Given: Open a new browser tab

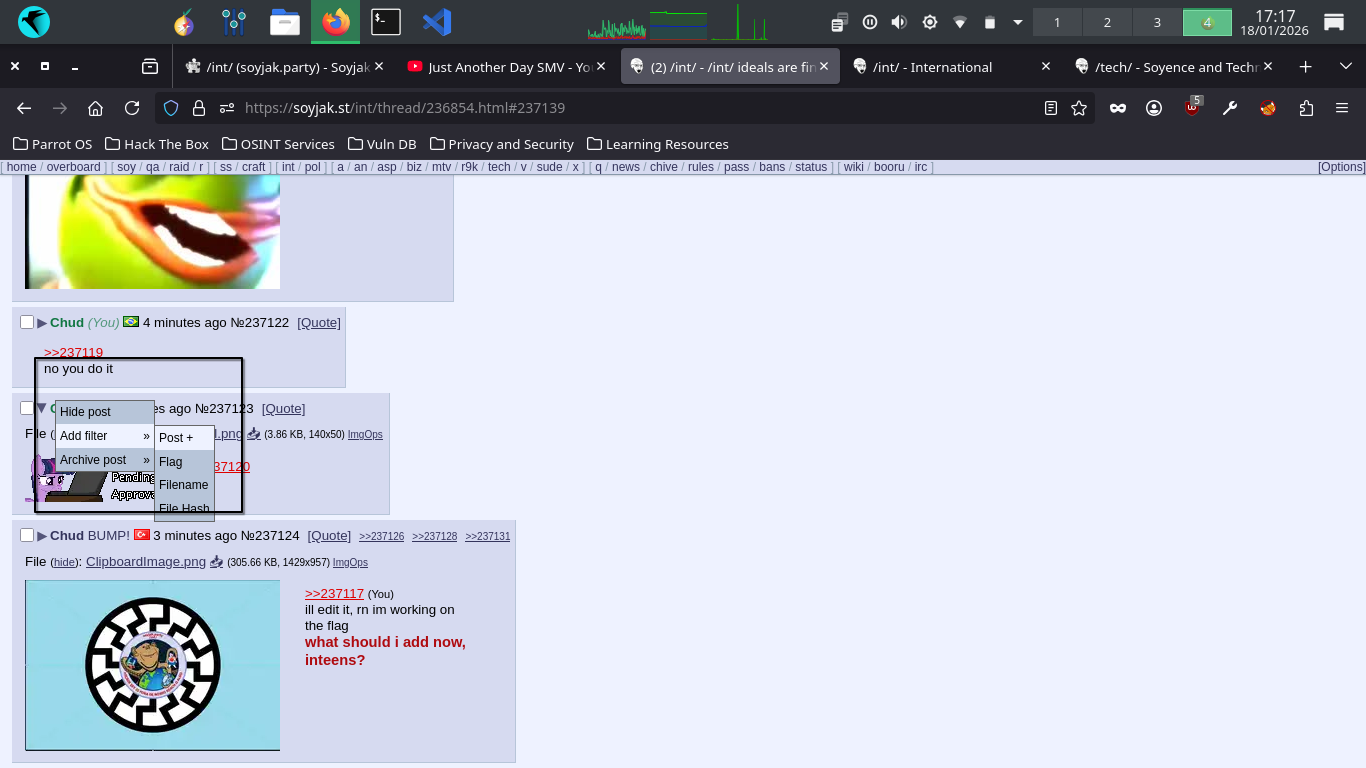Looking at the screenshot, I should [x=1305, y=67].
